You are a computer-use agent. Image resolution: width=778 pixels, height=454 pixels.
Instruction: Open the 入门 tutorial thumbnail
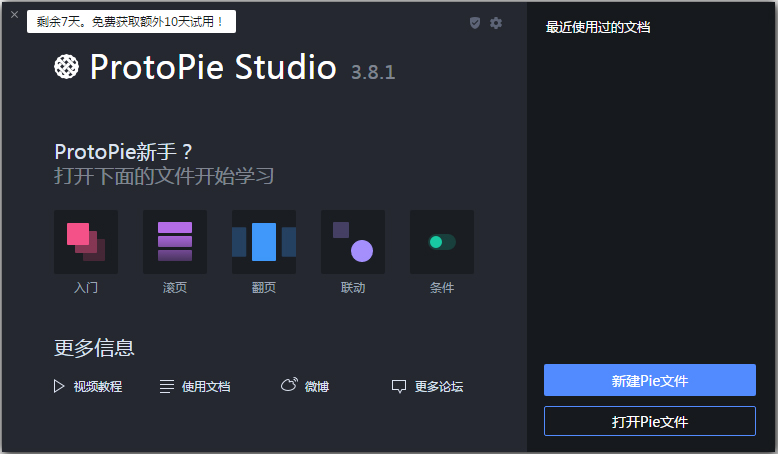tap(86, 242)
